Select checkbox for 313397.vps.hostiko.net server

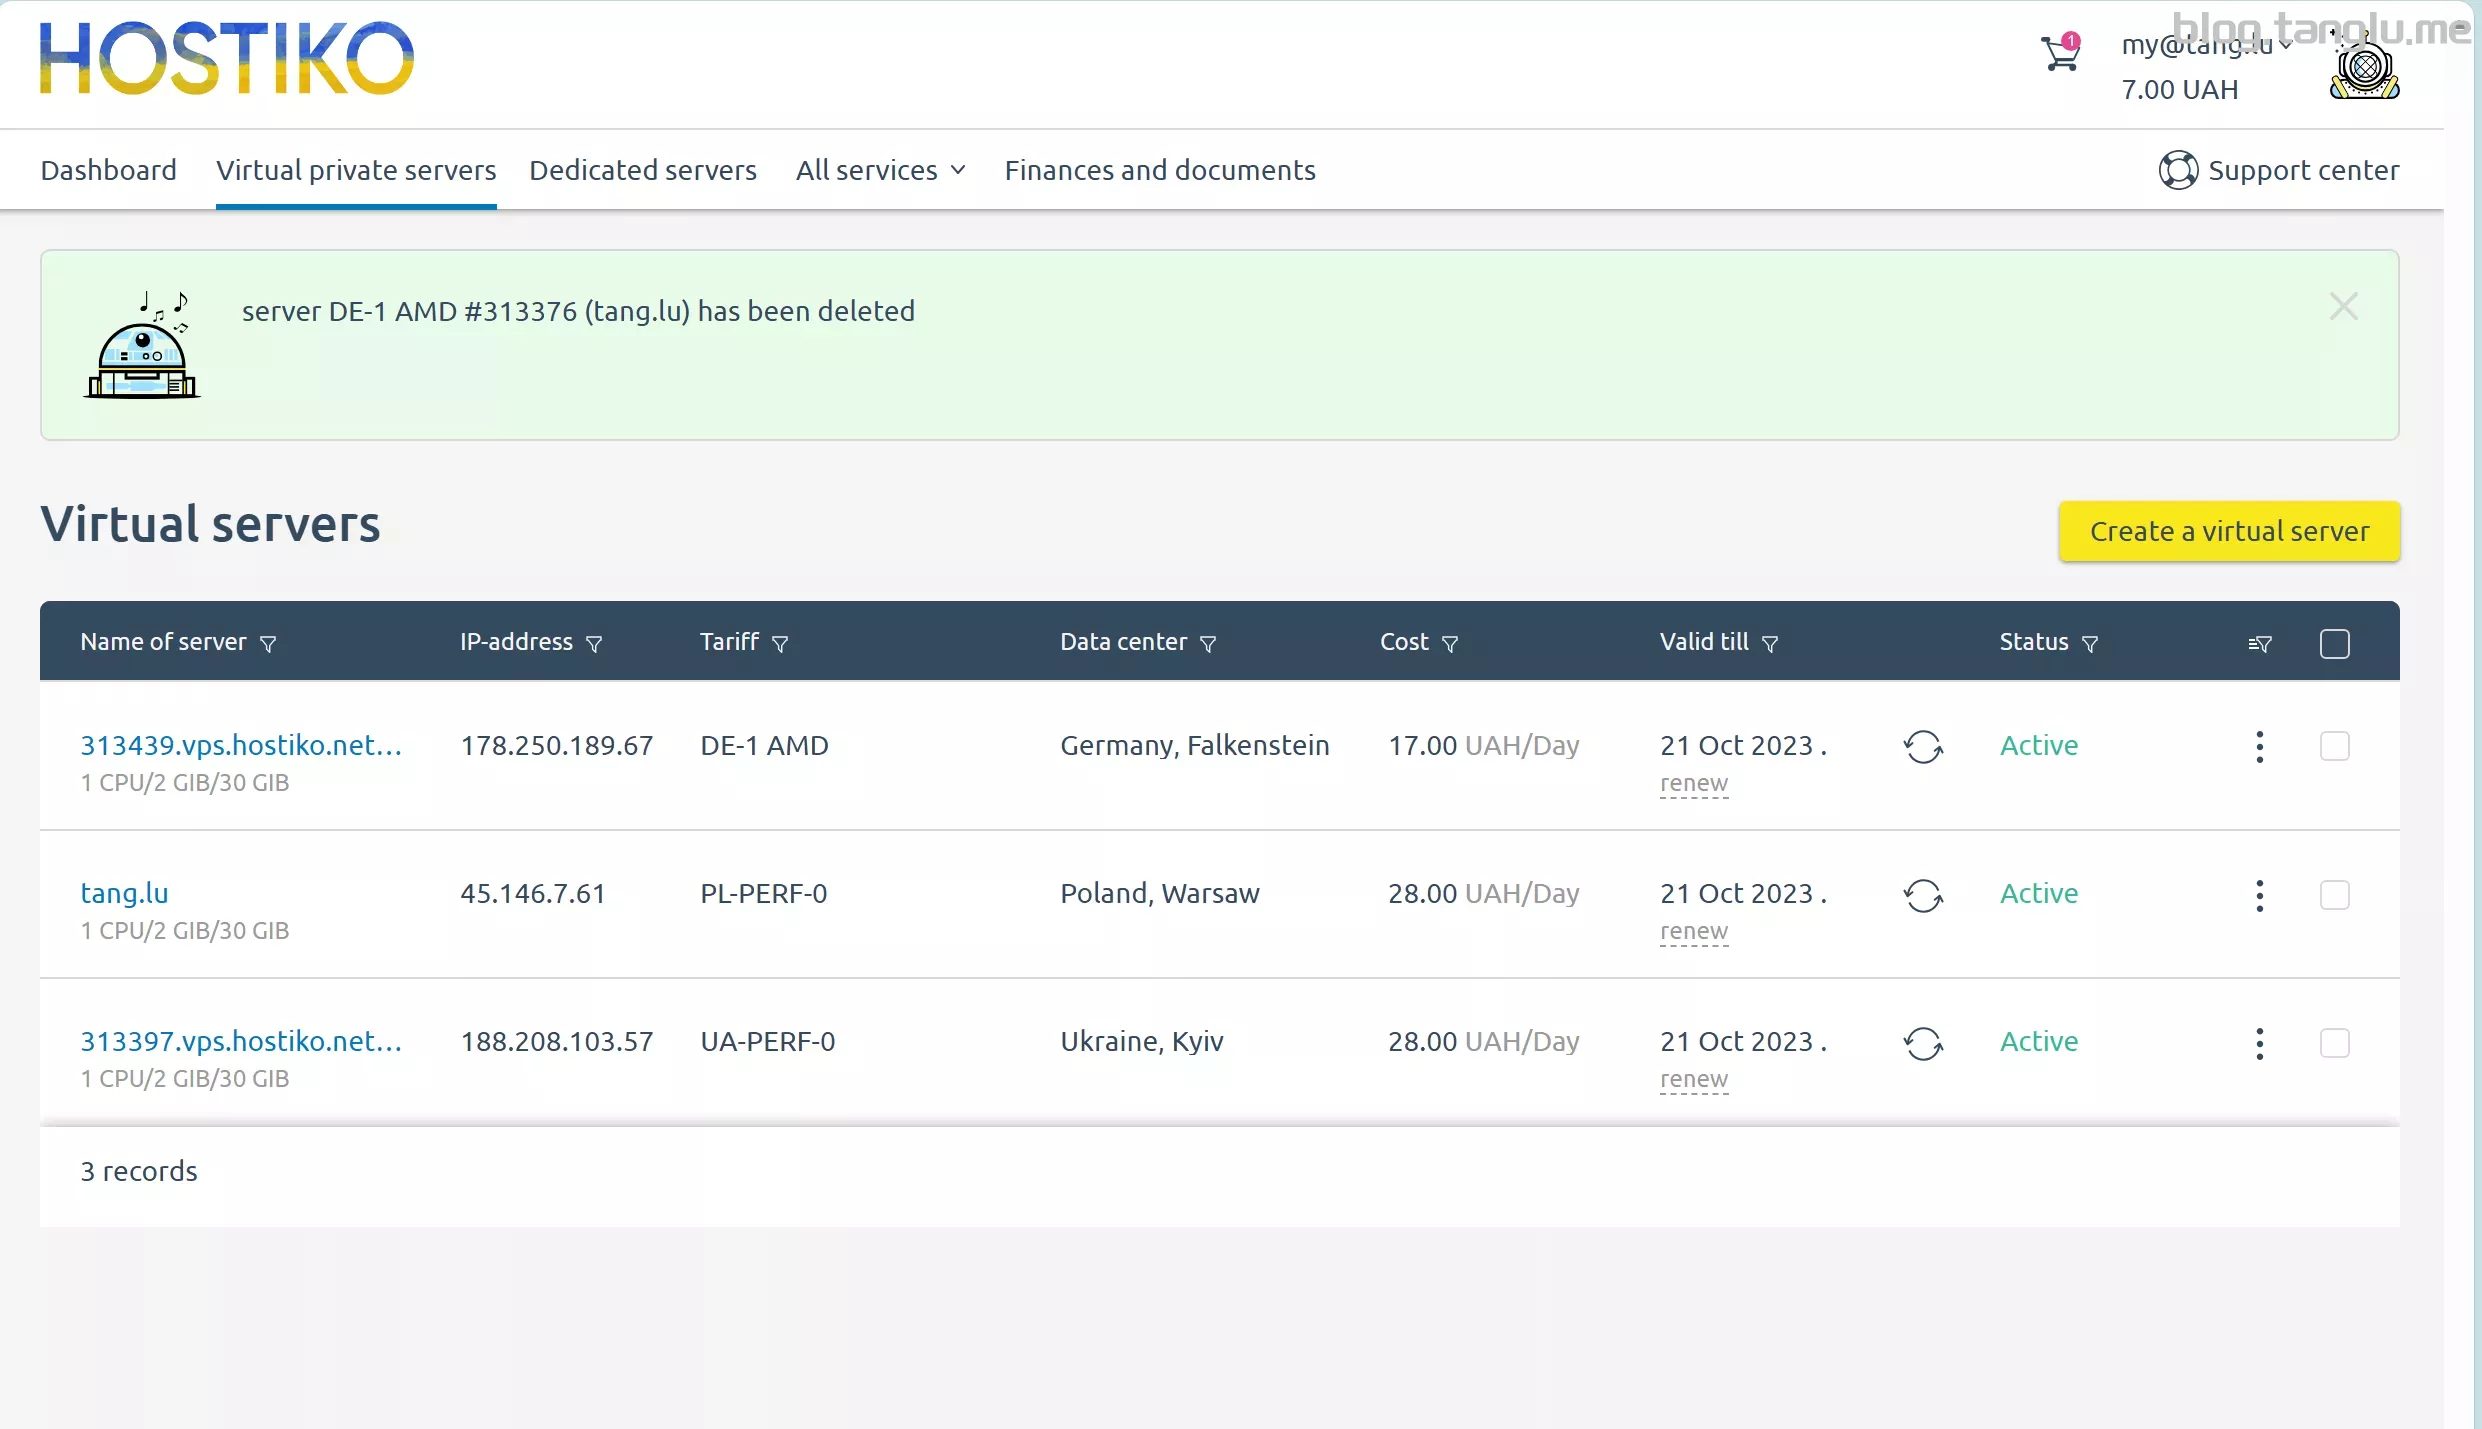[2335, 1042]
